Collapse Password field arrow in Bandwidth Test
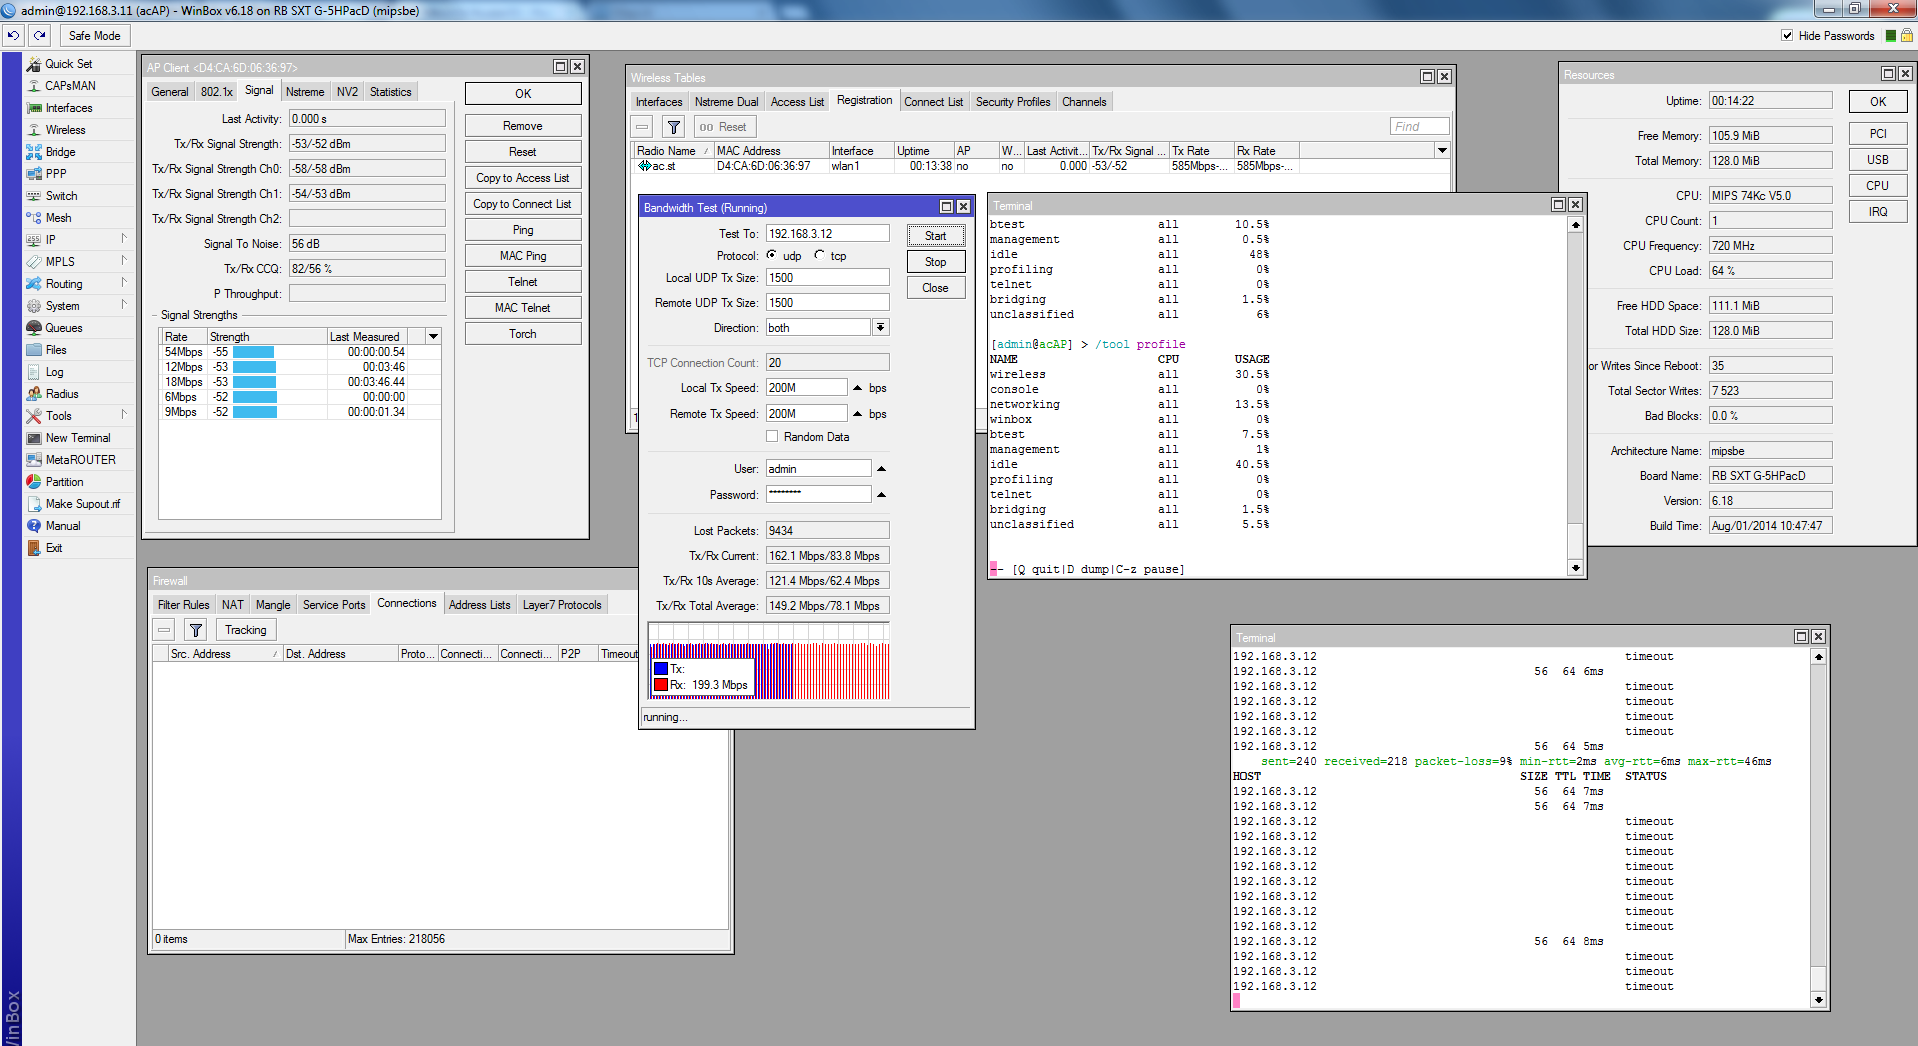1918x1046 pixels. [881, 494]
